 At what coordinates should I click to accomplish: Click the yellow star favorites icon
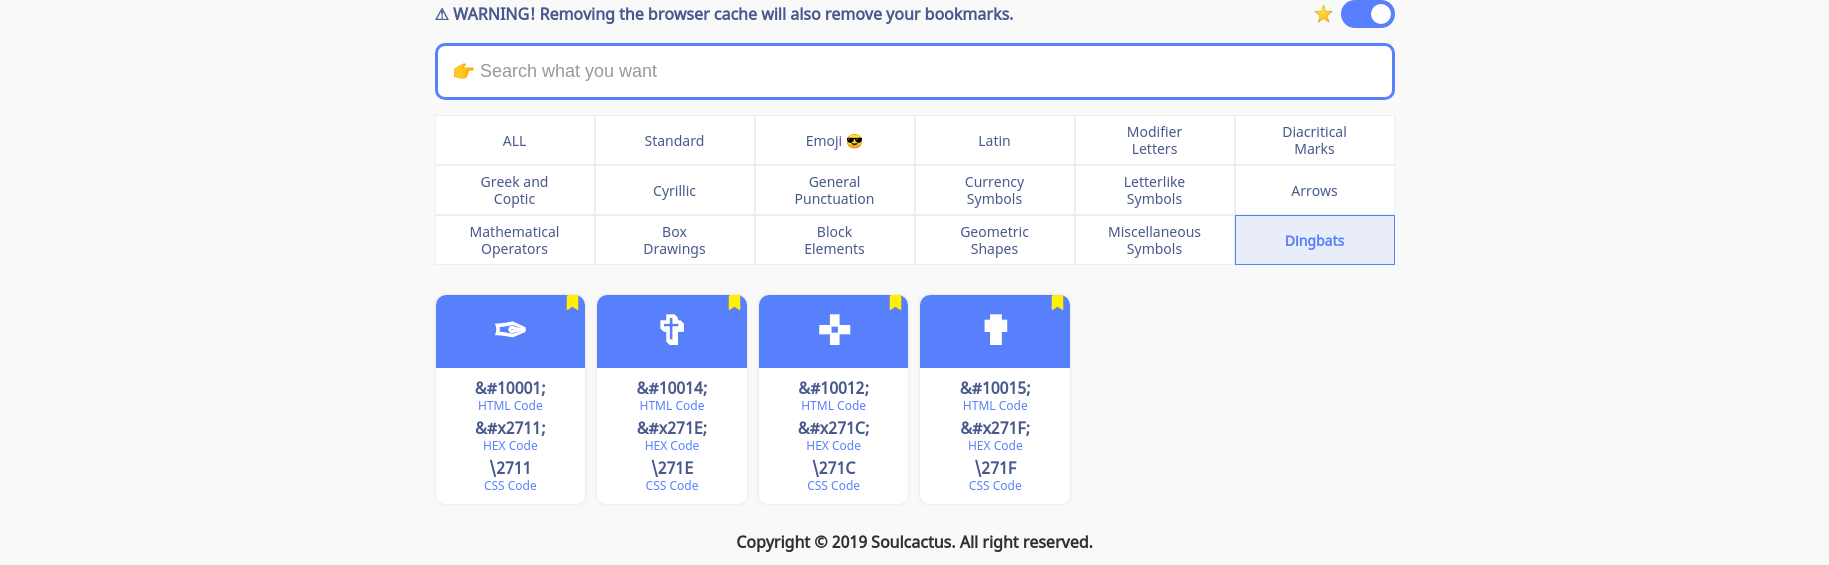(1323, 14)
